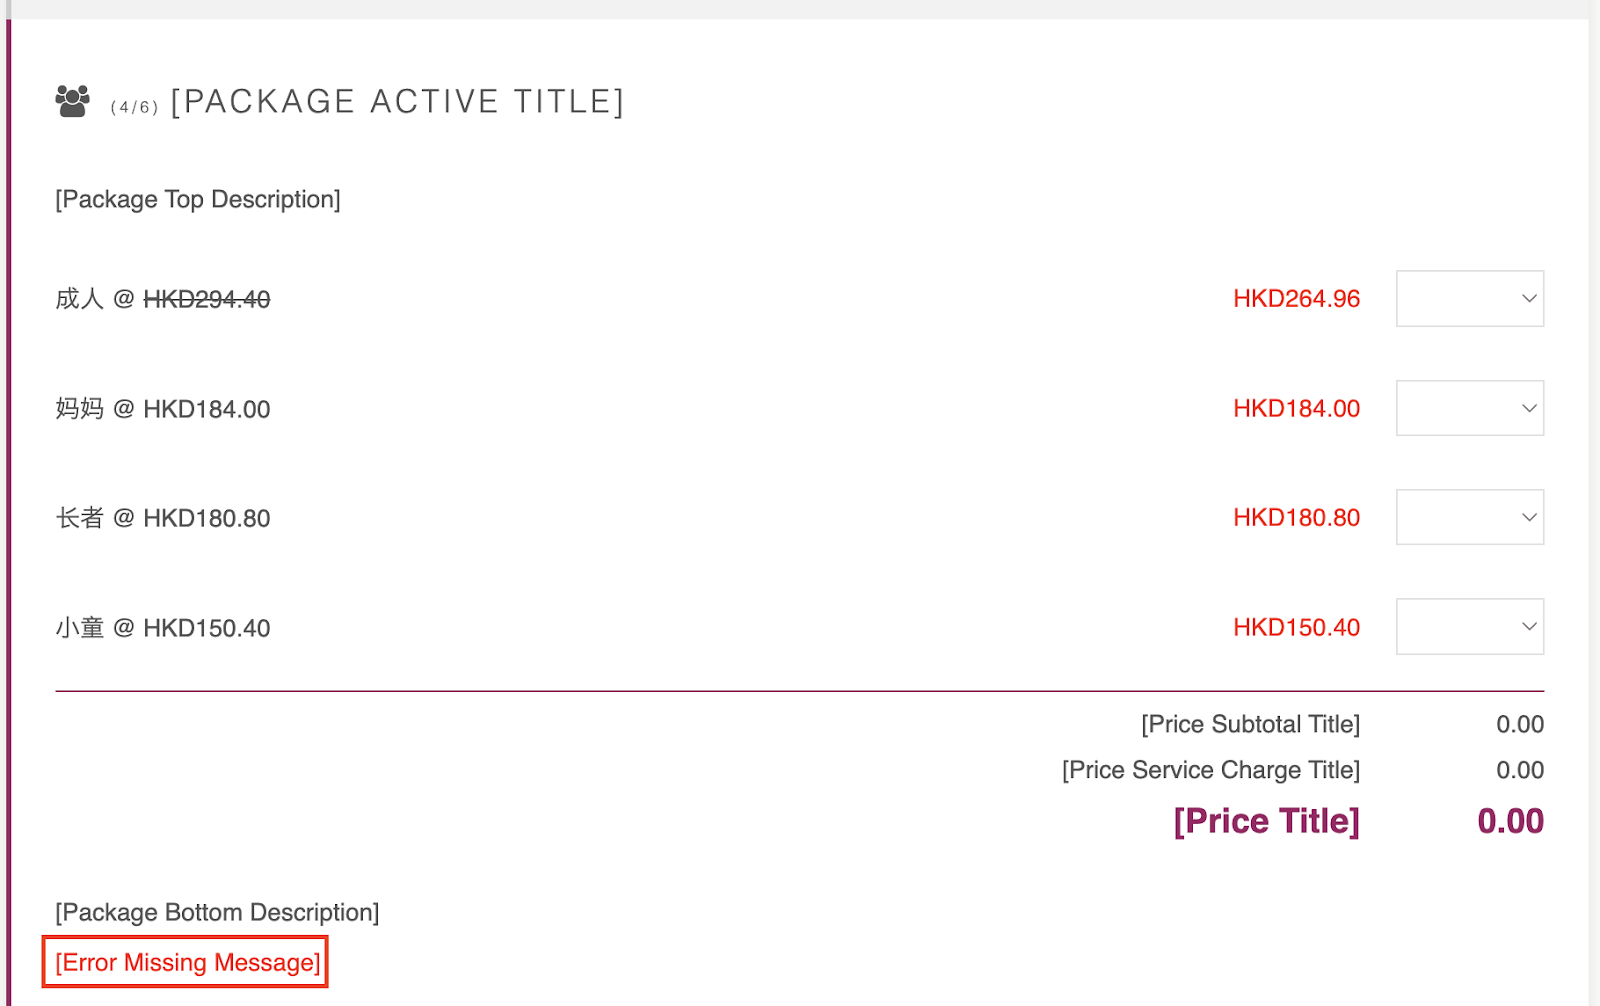
Task: Click the Package Bottom Description text
Action: (x=217, y=912)
